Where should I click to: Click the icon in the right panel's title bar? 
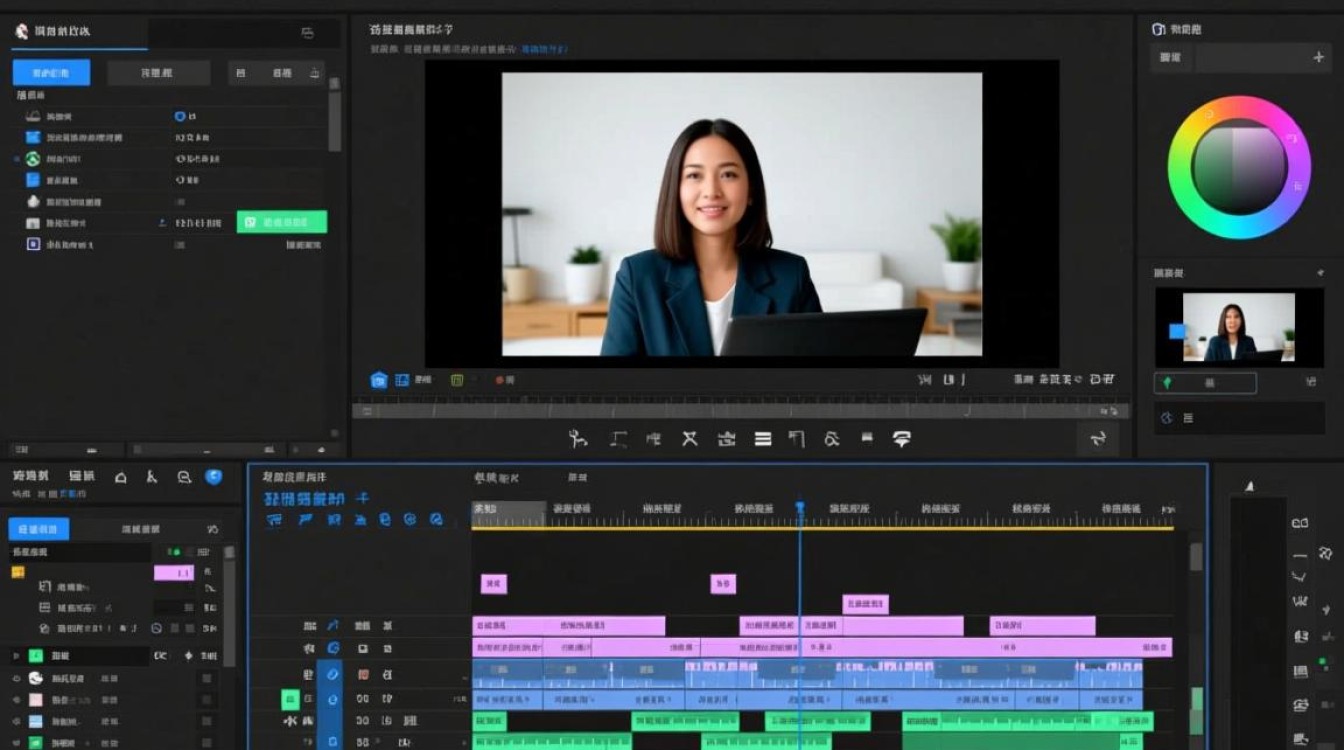[1160, 30]
